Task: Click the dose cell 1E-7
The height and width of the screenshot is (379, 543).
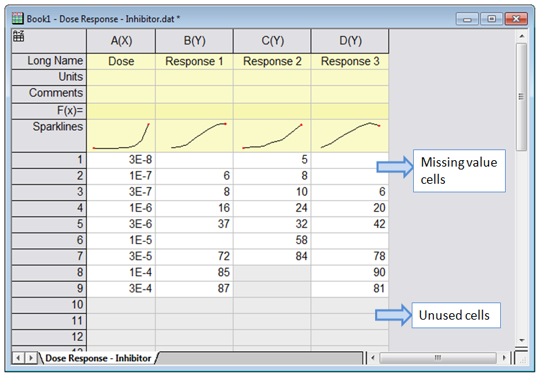Action: [121, 176]
